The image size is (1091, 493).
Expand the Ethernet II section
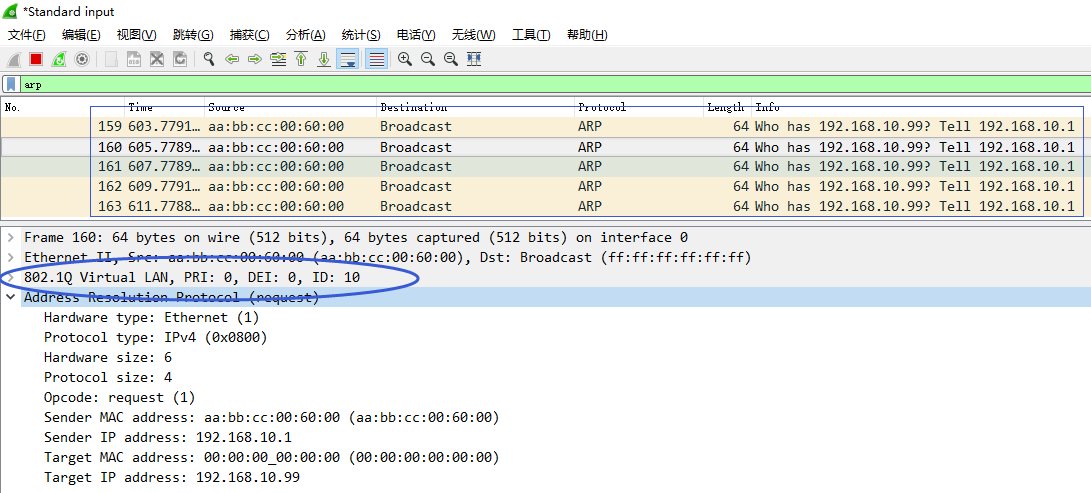click(10, 258)
